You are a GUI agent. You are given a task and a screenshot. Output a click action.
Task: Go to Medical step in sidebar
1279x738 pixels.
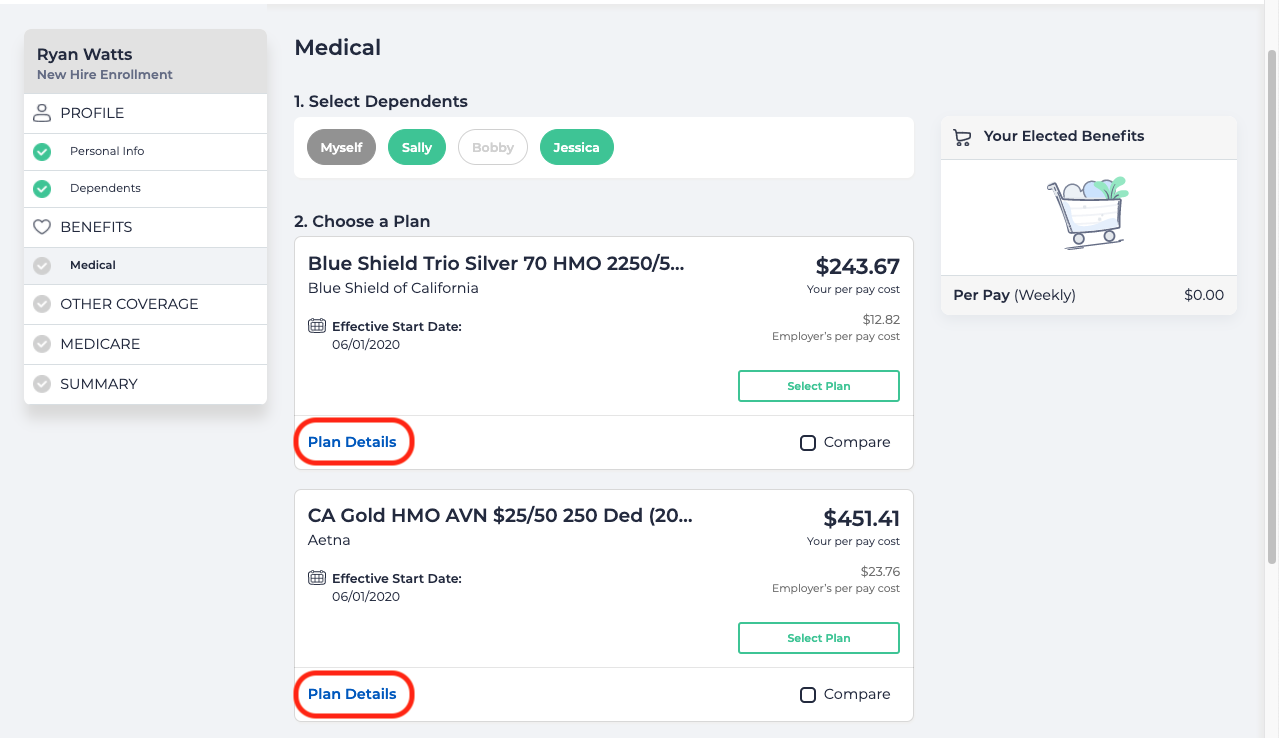pyautogui.click(x=93, y=266)
